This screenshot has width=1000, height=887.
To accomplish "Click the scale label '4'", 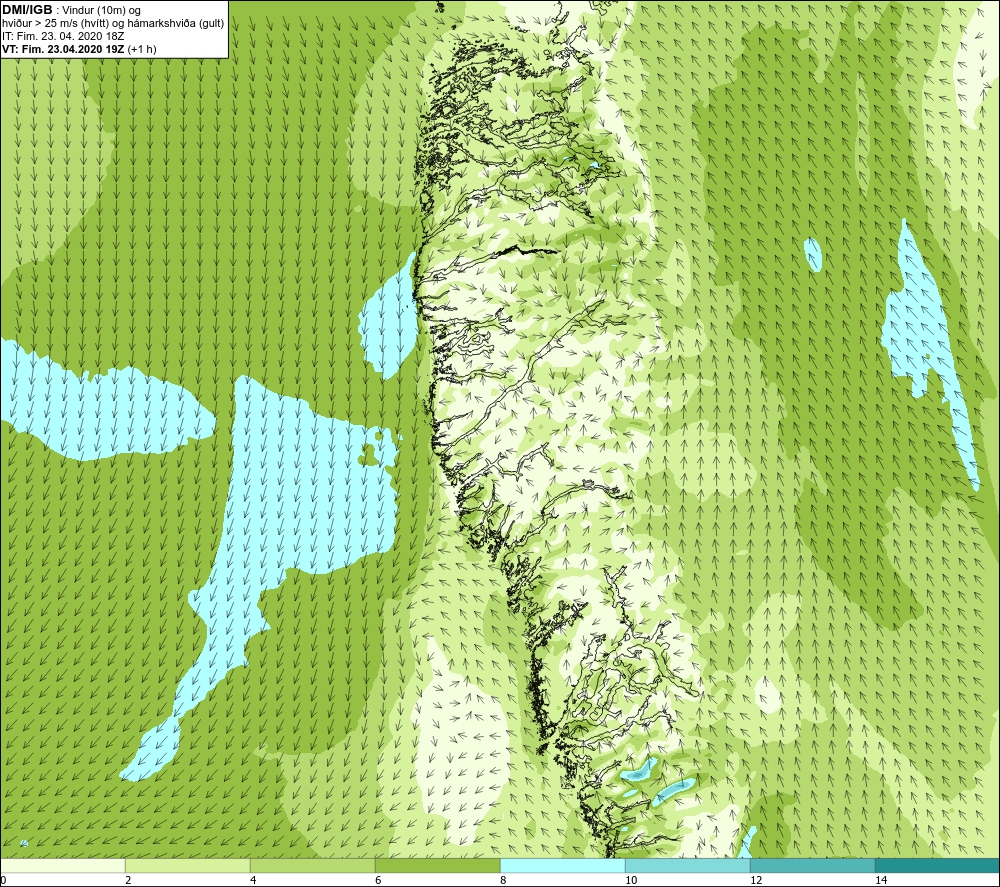I will (253, 880).
